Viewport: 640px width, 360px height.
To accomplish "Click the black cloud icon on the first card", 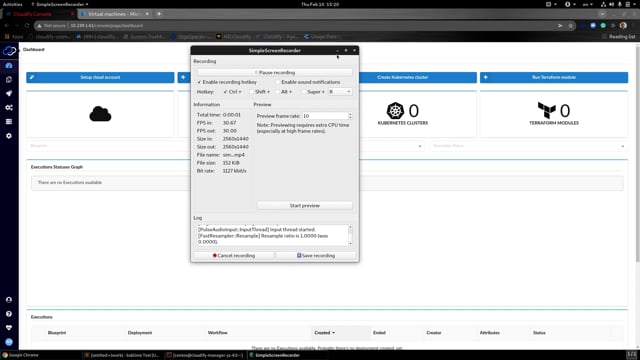I will tap(100, 114).
